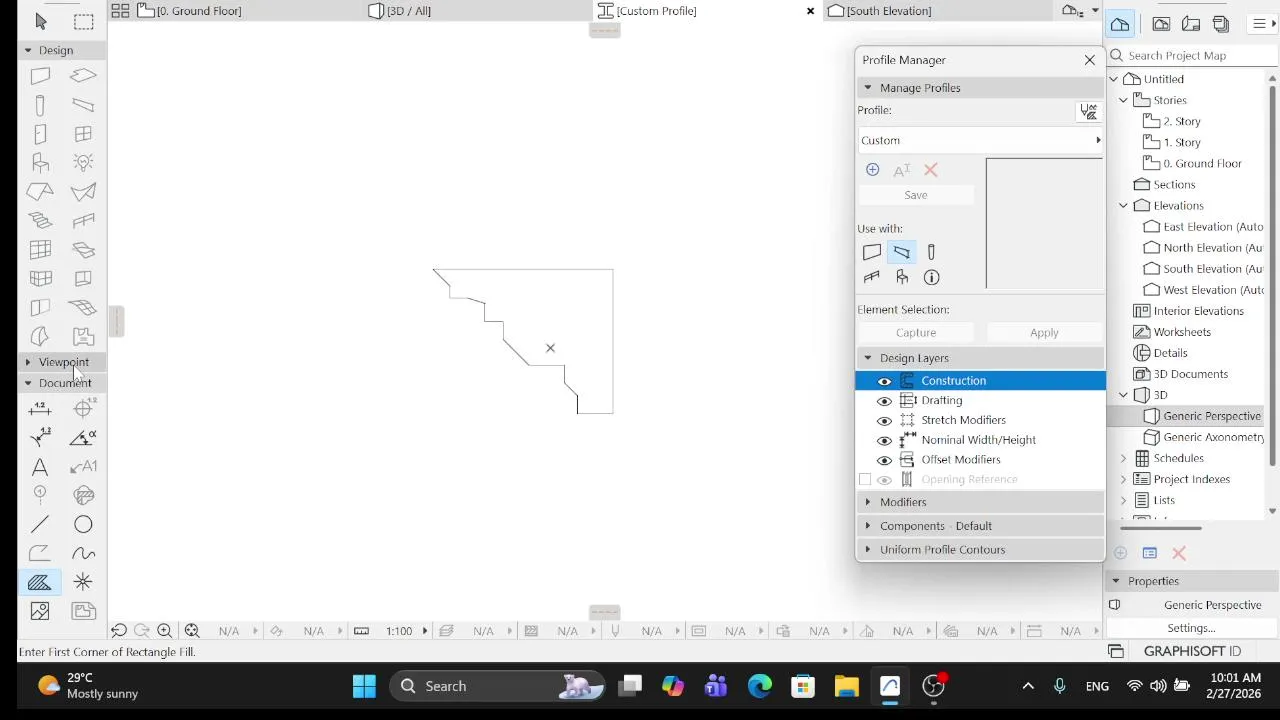Screen dimensions: 1280x720
Task: Create new profile with the plus icon
Action: [x=872, y=170]
